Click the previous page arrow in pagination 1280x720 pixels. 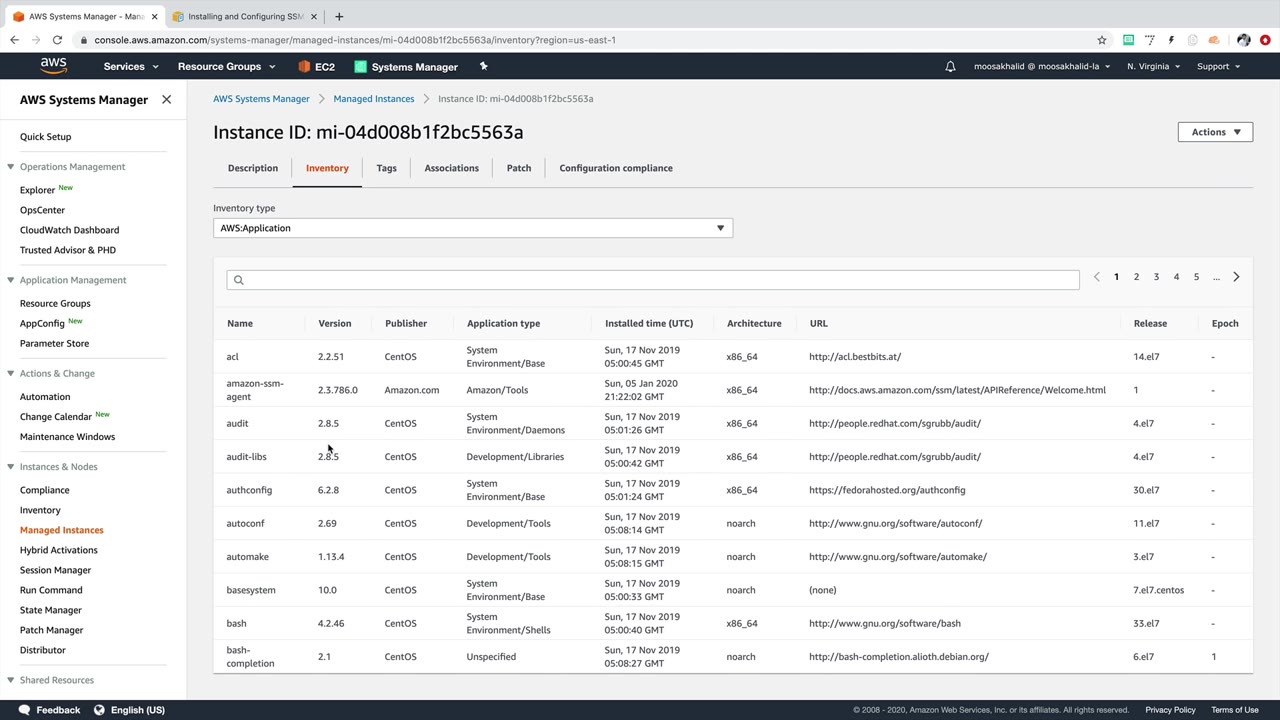(x=1096, y=277)
